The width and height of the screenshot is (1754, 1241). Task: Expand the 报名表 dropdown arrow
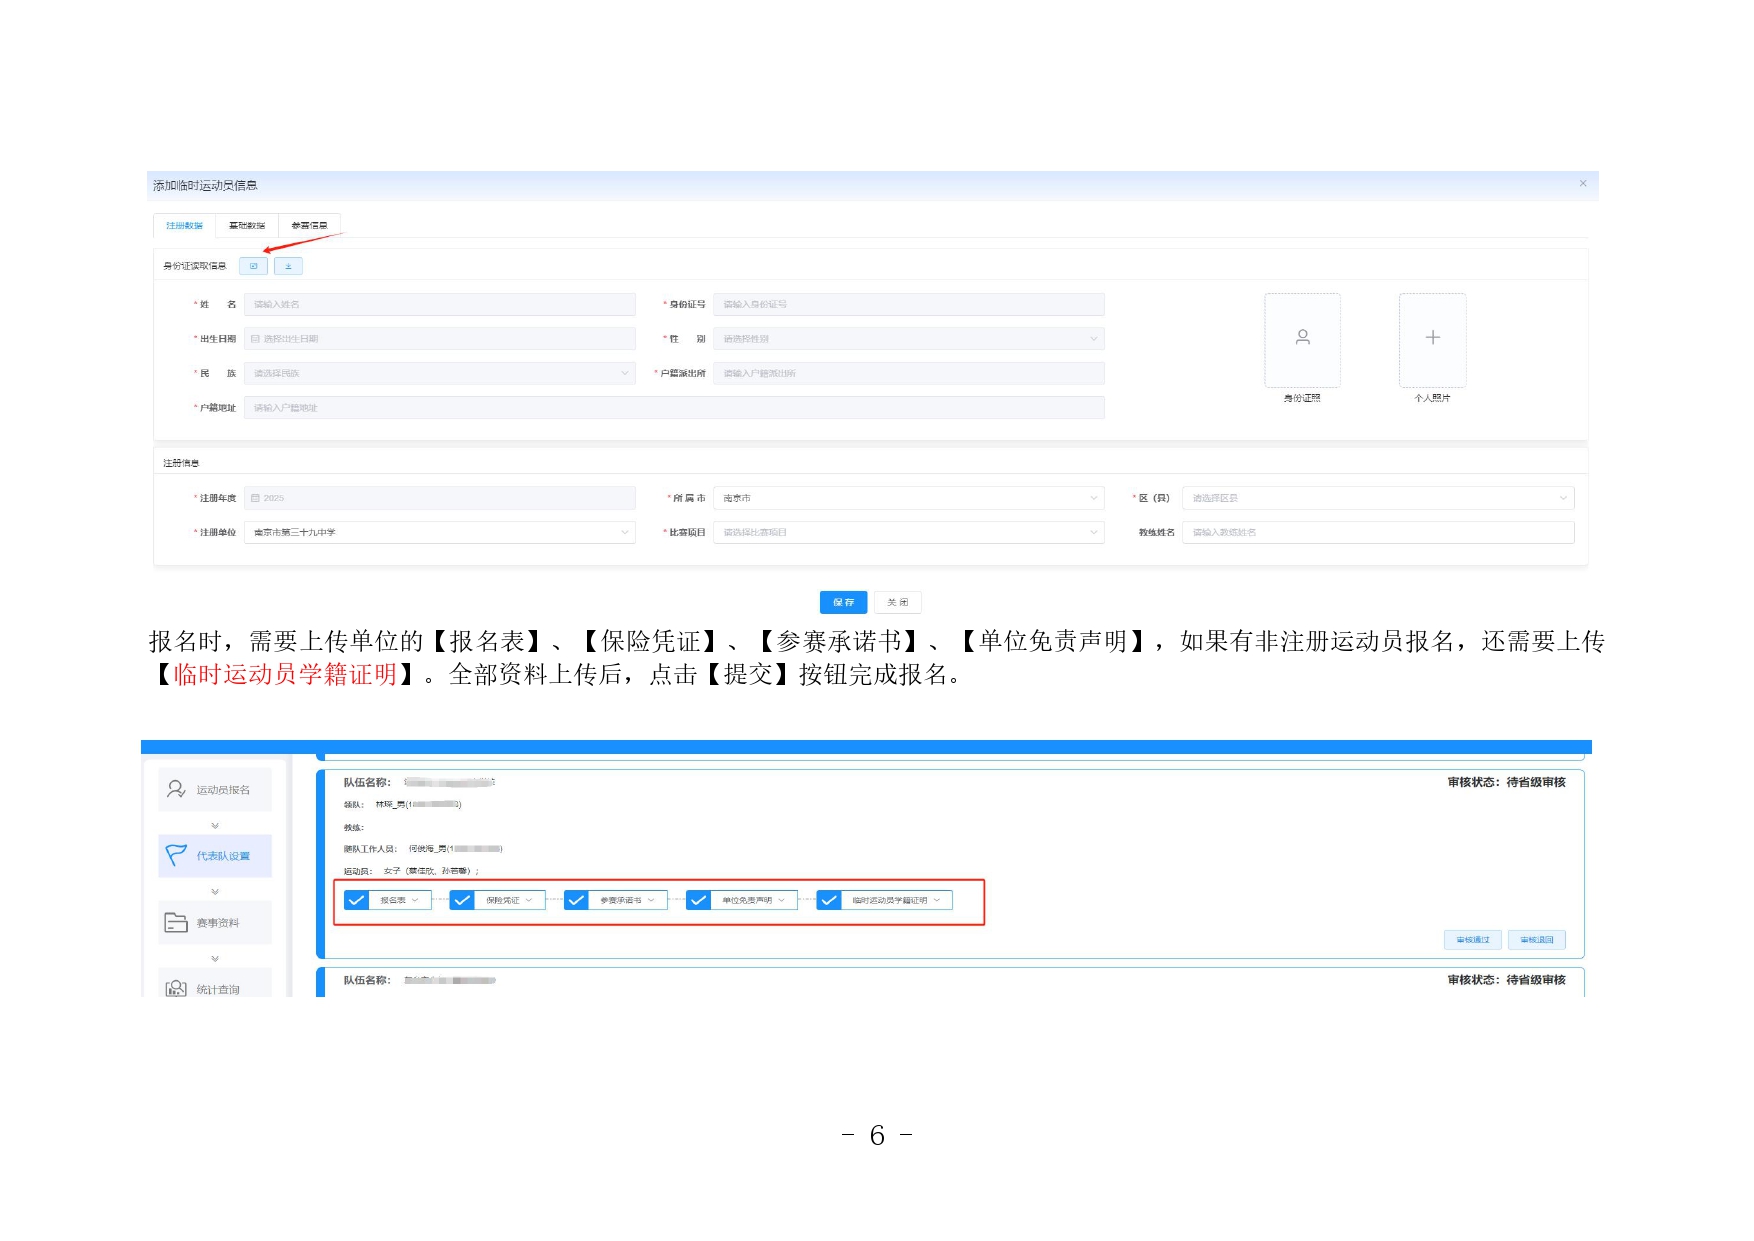pos(415,900)
